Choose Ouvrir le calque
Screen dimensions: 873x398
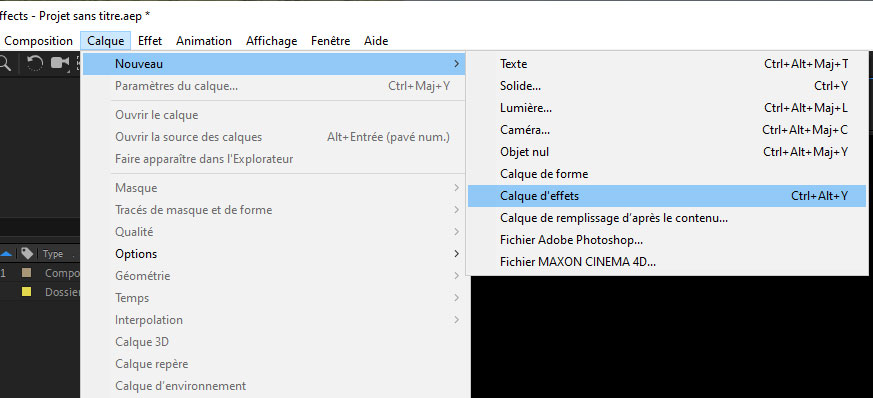pos(274,115)
